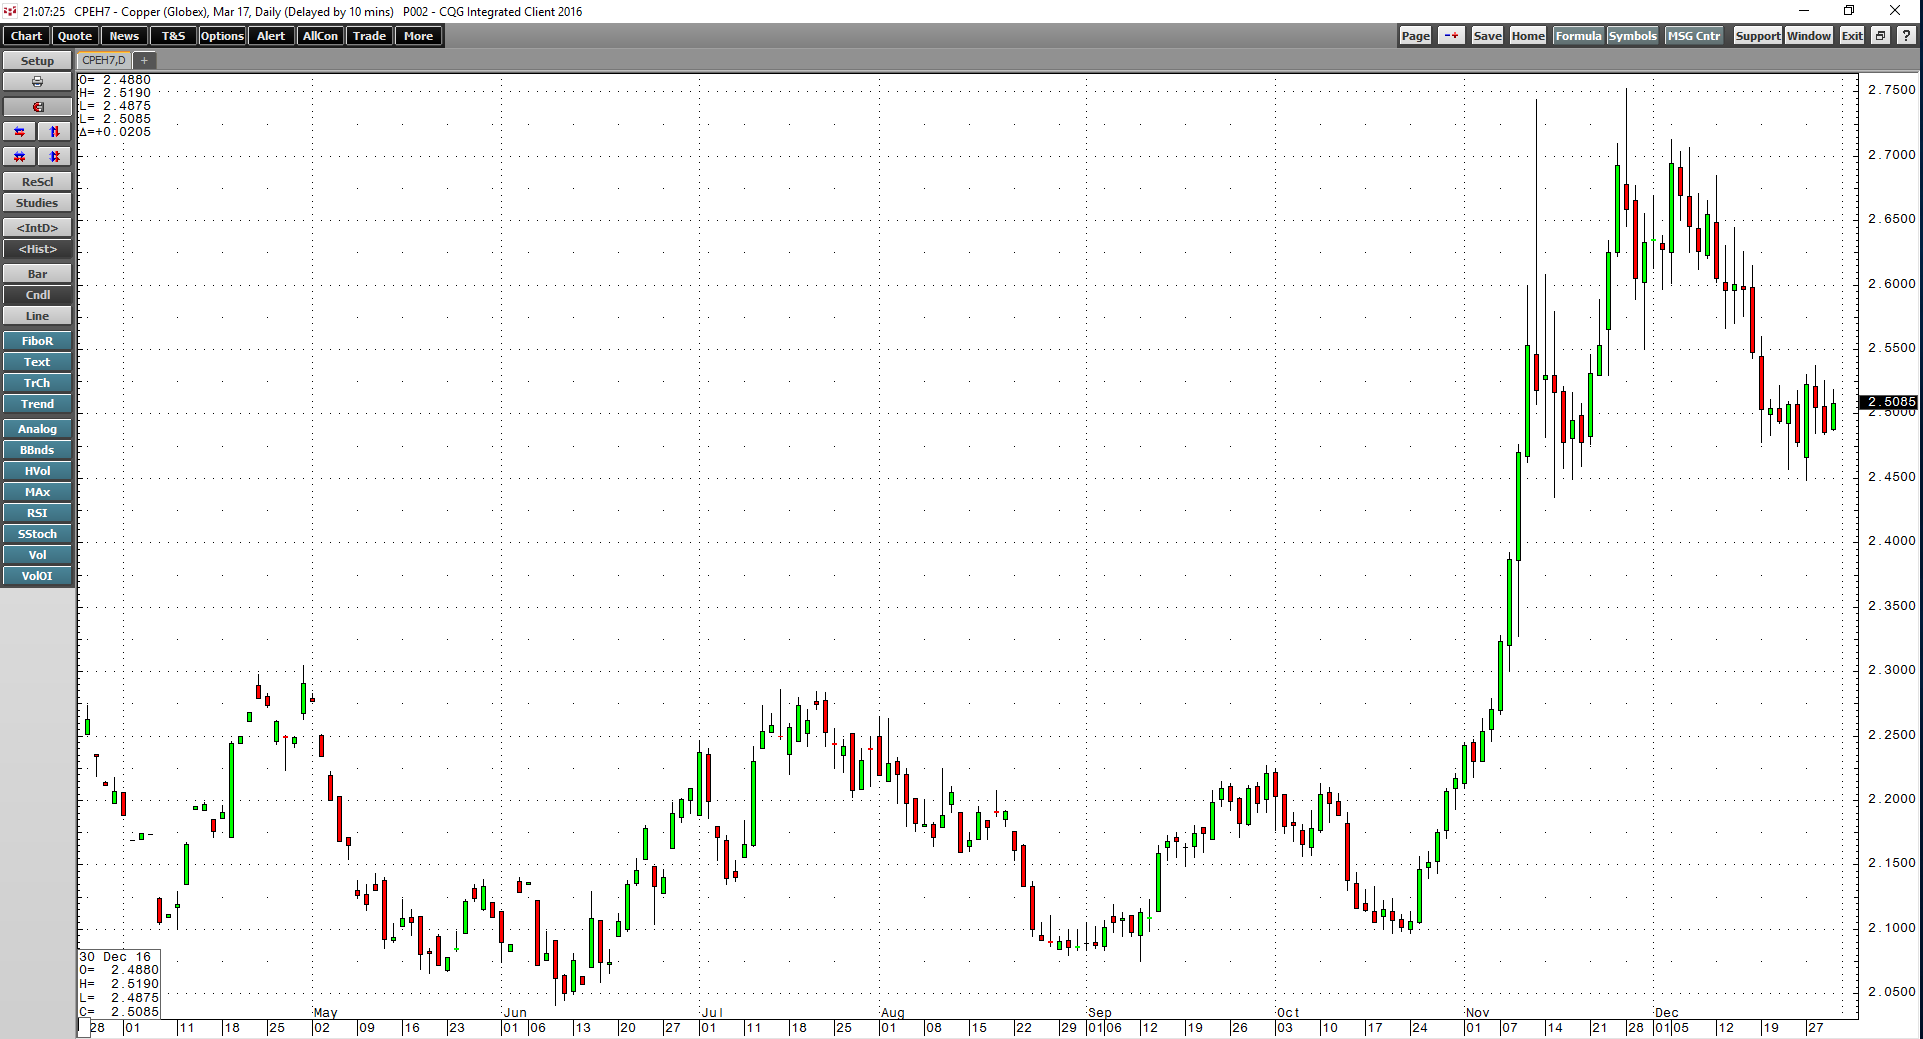Open the Formula builder
1923x1039 pixels.
[x=1578, y=36]
